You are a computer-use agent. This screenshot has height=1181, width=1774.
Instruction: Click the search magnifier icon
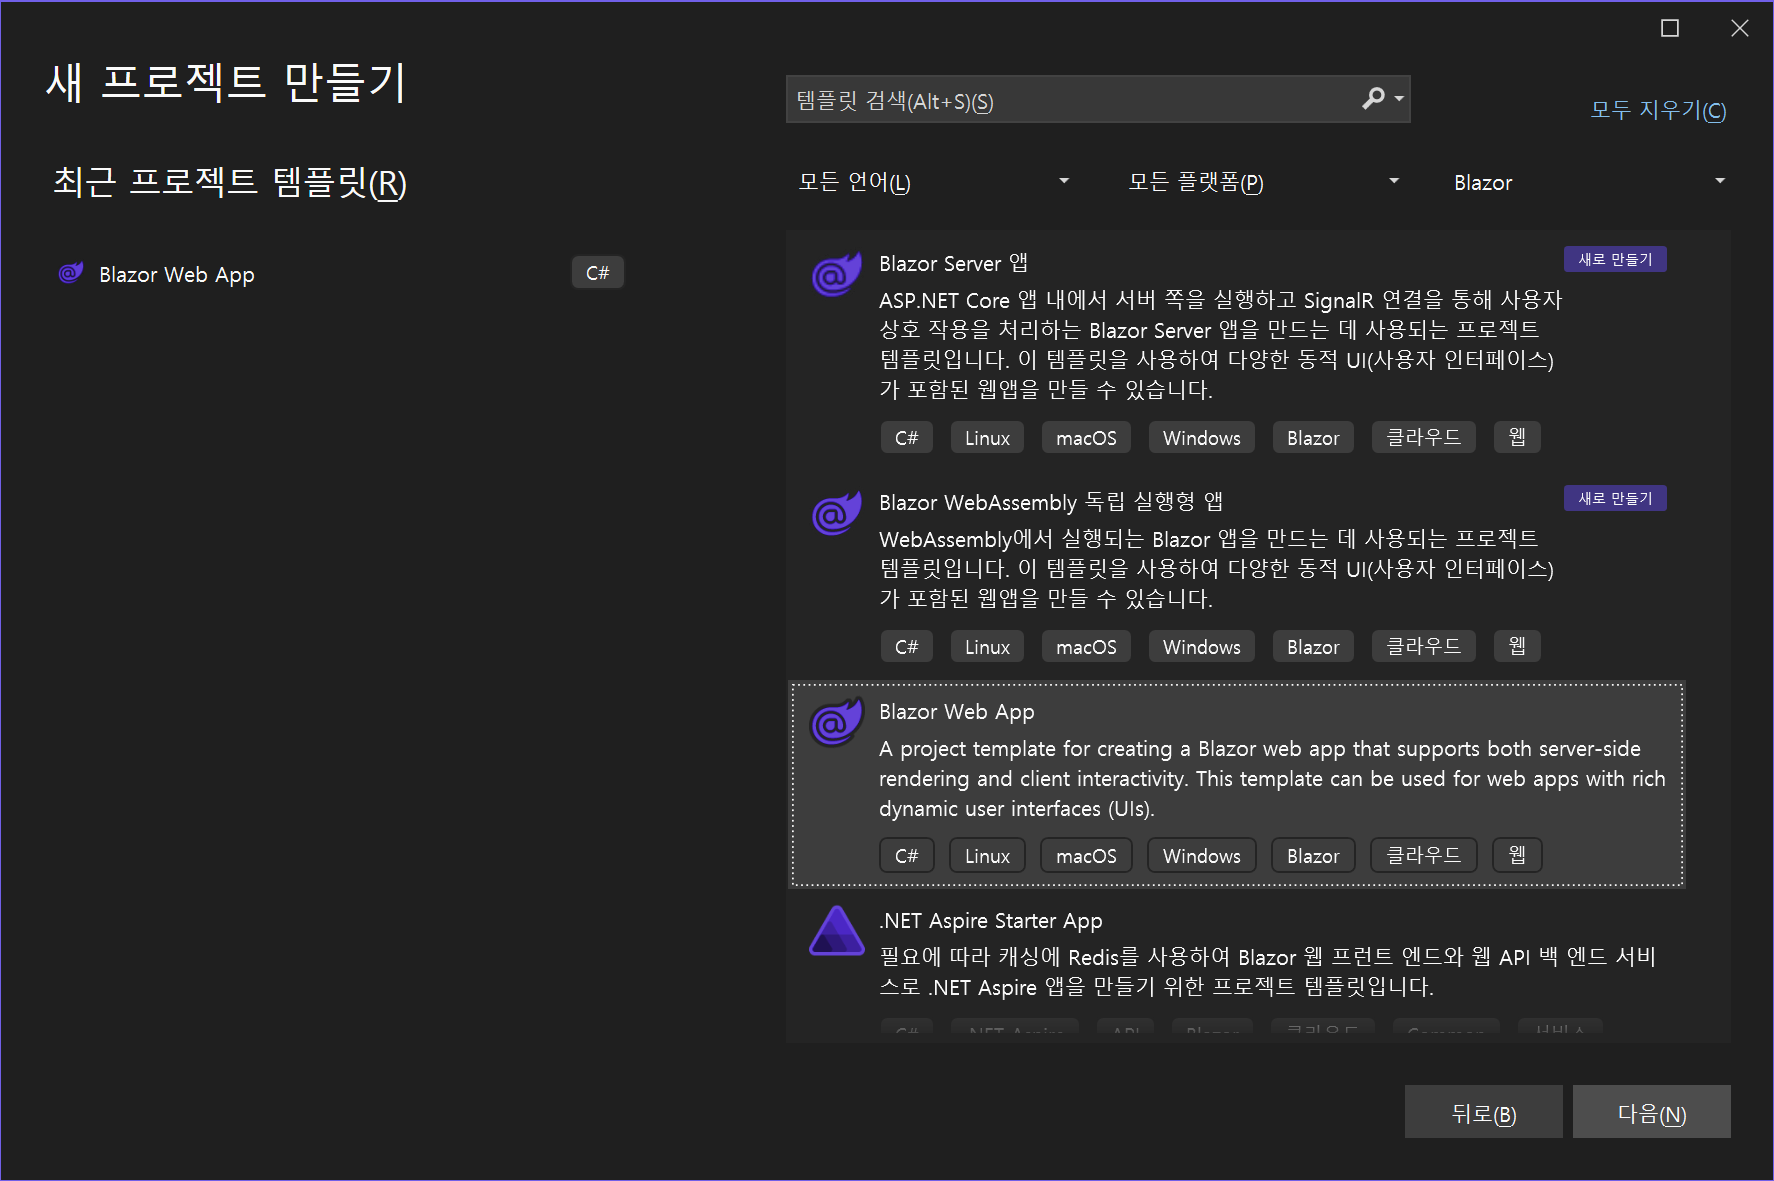click(x=1374, y=98)
